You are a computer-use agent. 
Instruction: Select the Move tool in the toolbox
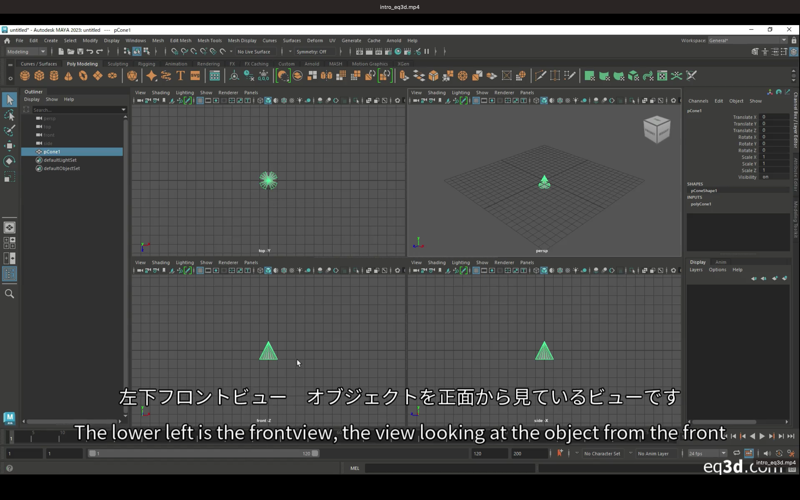pos(9,145)
